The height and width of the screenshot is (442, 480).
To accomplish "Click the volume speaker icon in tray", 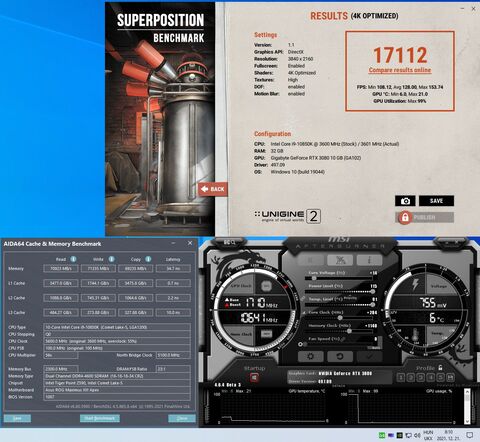I will pyautogui.click(x=417, y=435).
